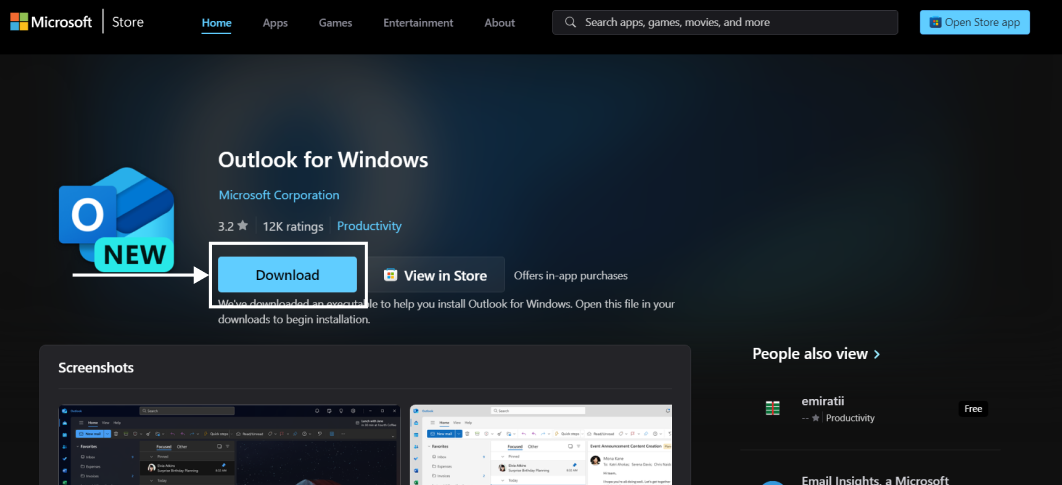Click the 3.2 star rating
1062x485 pixels.
click(233, 226)
